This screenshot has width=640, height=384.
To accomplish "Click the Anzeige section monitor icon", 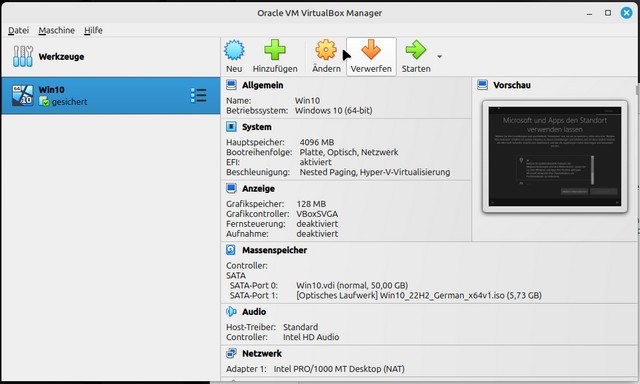I will click(x=231, y=188).
